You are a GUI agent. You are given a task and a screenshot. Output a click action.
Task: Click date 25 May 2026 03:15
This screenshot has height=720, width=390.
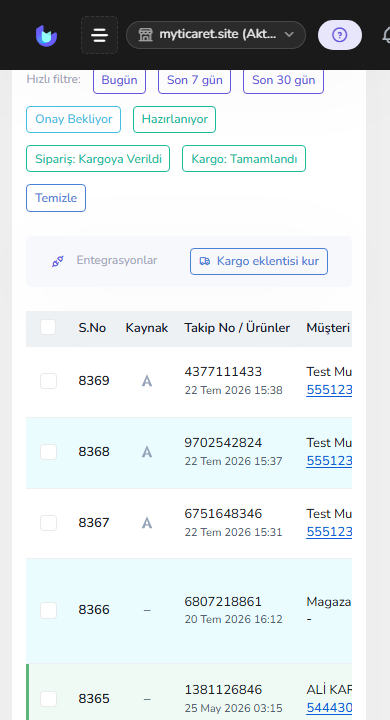click(x=233, y=709)
